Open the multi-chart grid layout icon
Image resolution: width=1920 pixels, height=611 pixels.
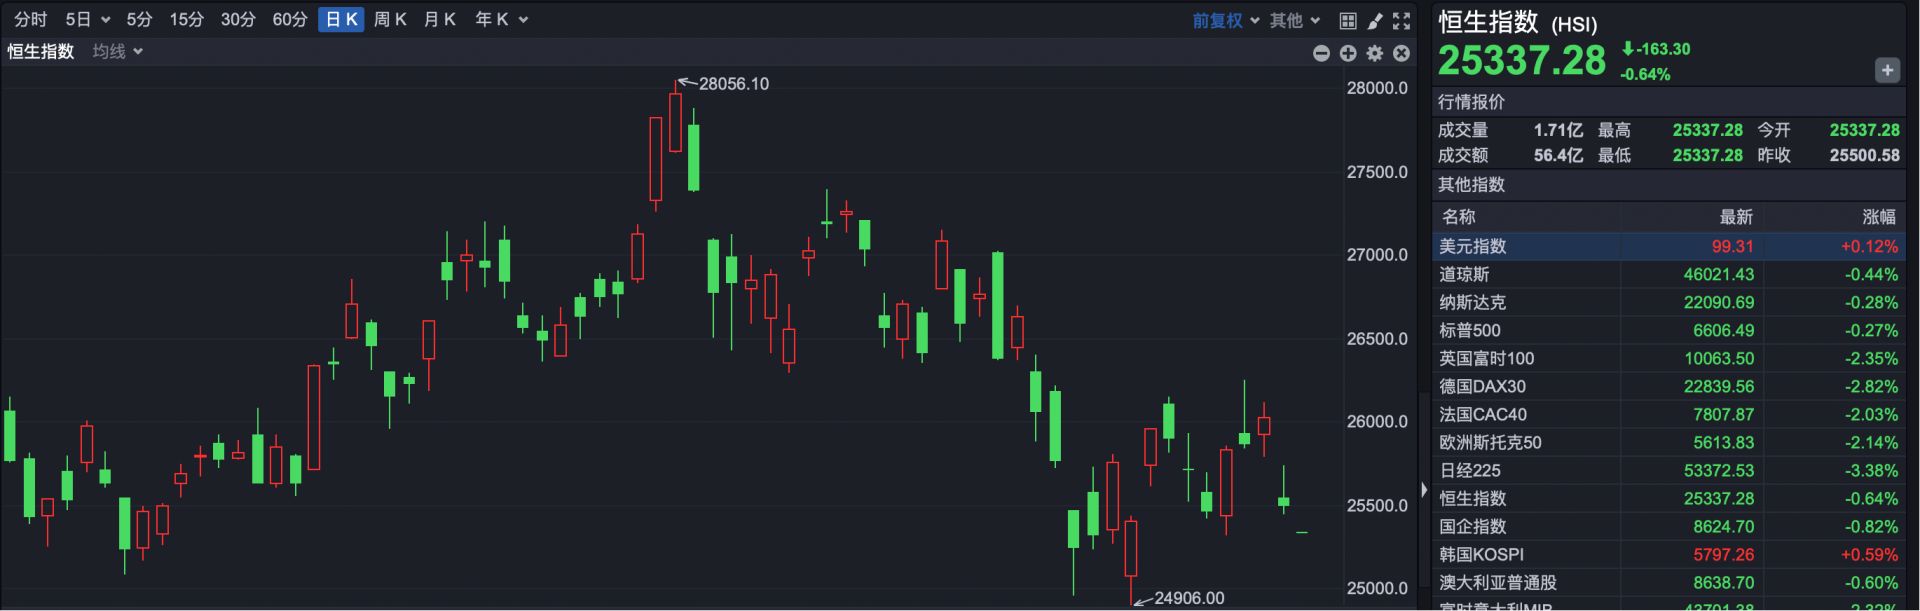click(x=1348, y=20)
